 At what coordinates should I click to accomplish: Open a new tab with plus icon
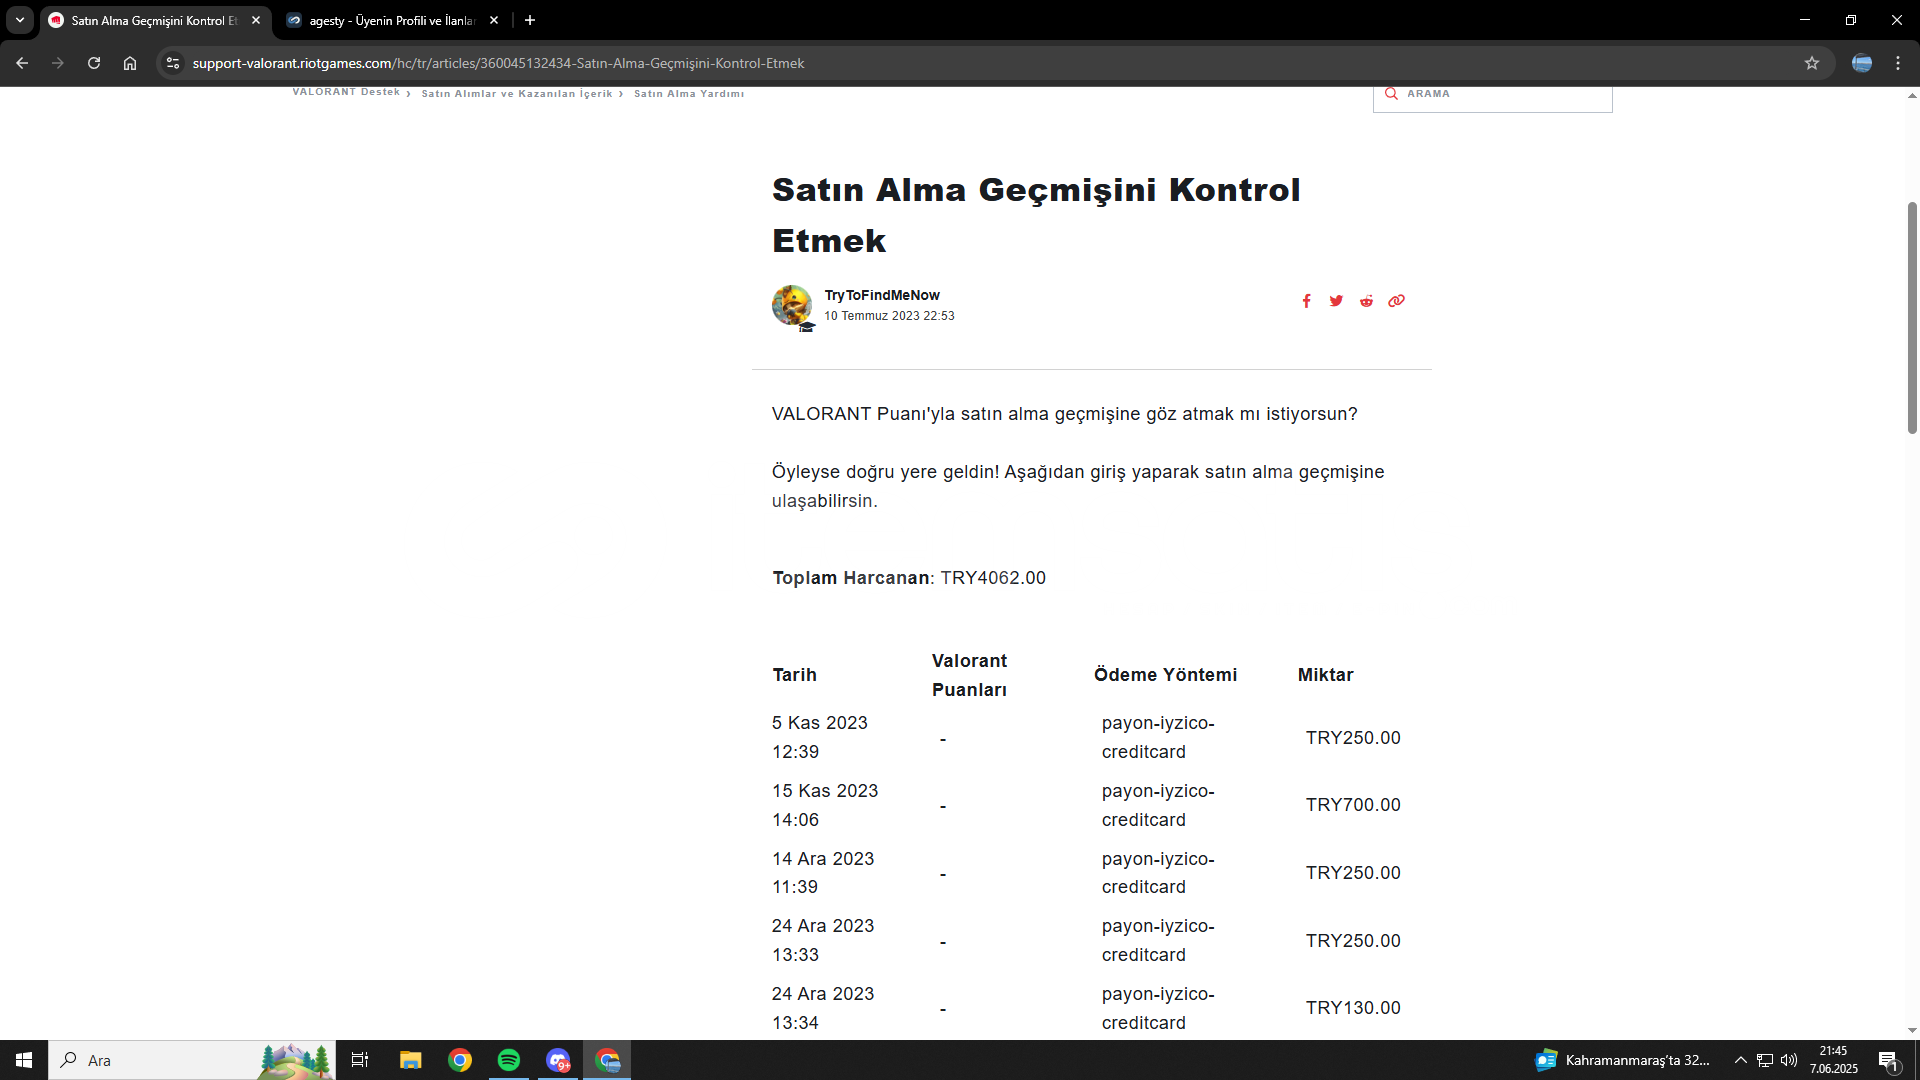(530, 20)
